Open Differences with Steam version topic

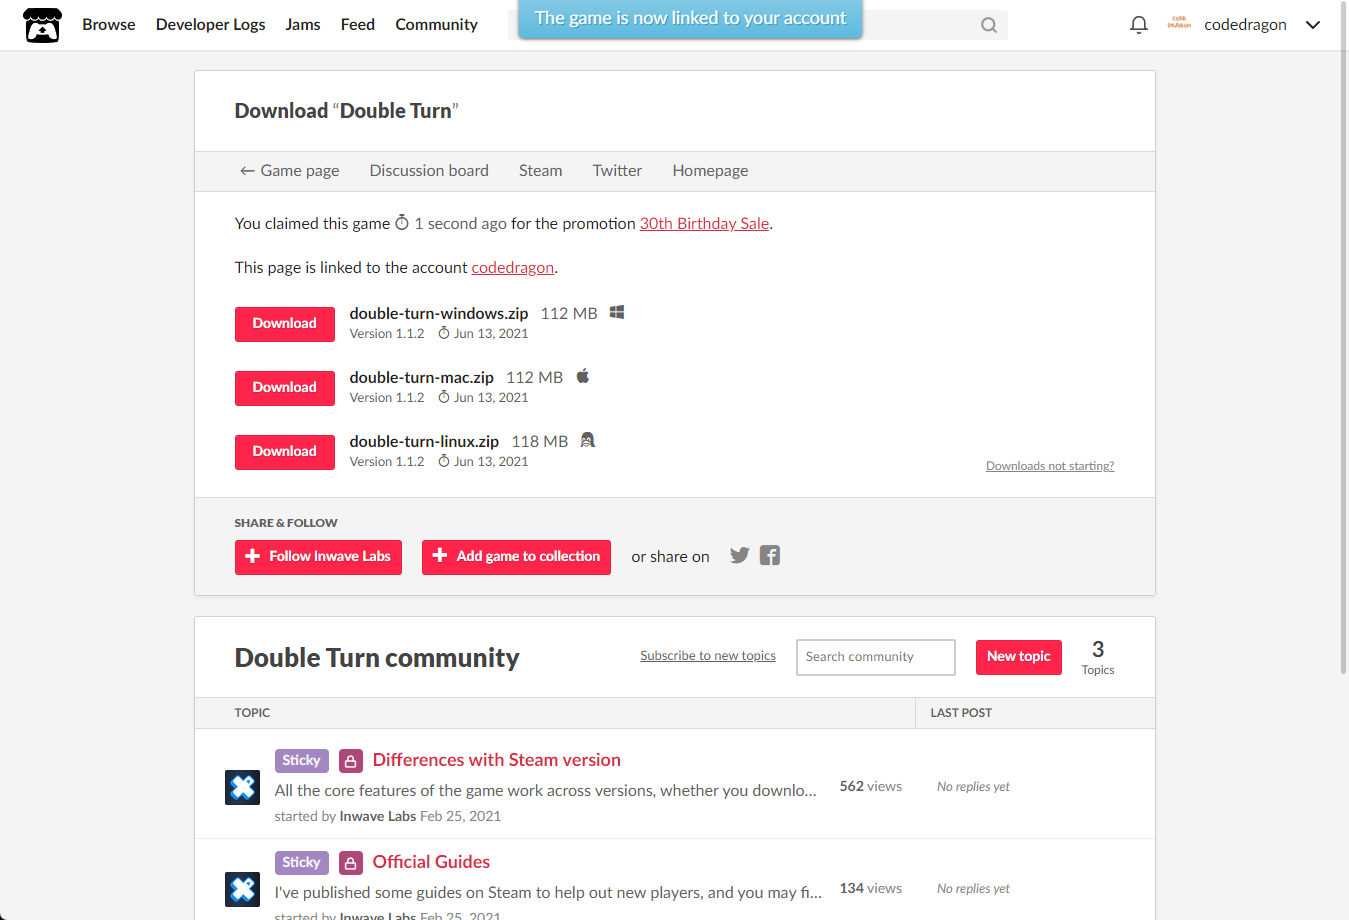[x=496, y=760]
